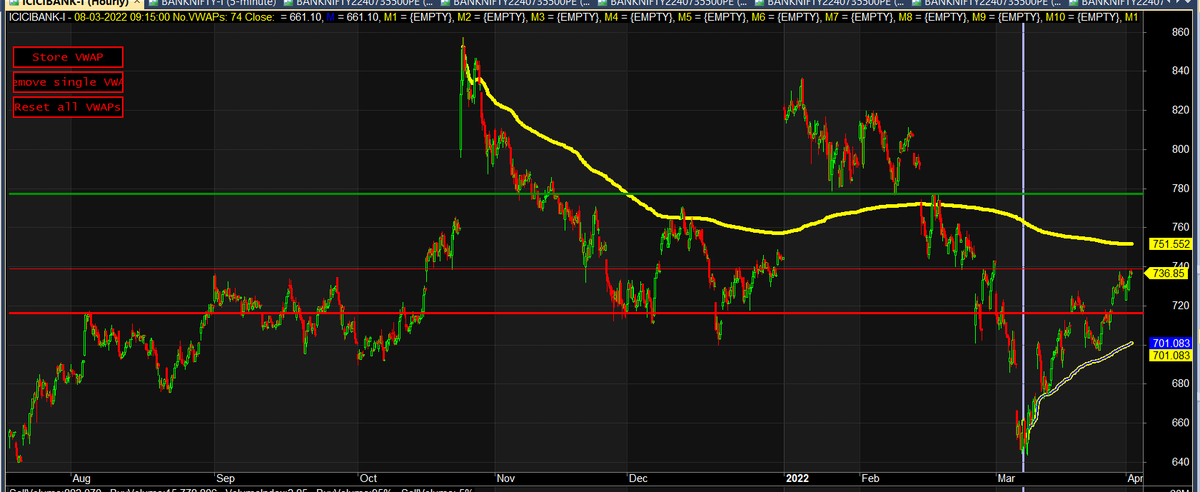Click the Feb label on time axis
The height and width of the screenshot is (492, 1200).
tap(873, 479)
